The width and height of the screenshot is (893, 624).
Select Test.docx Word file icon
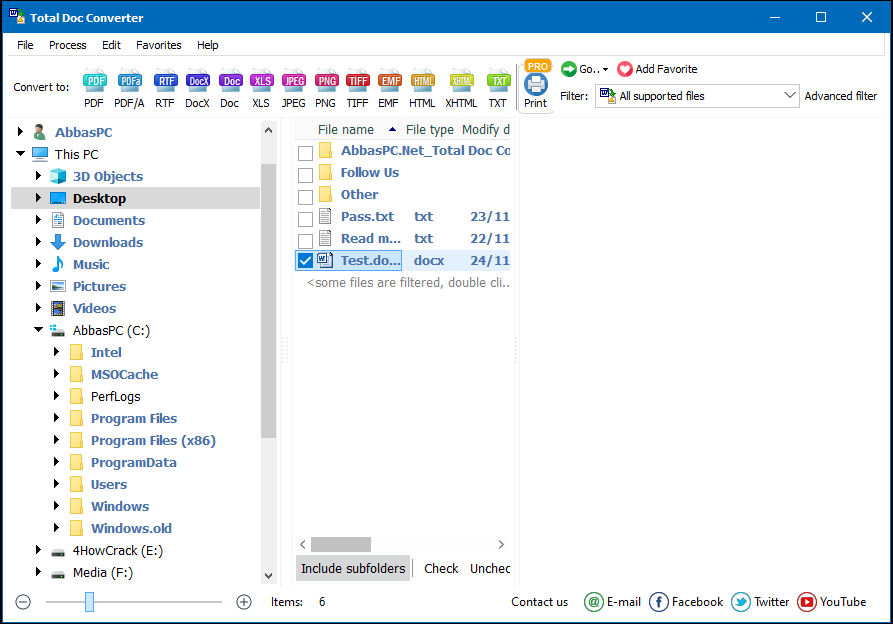325,260
